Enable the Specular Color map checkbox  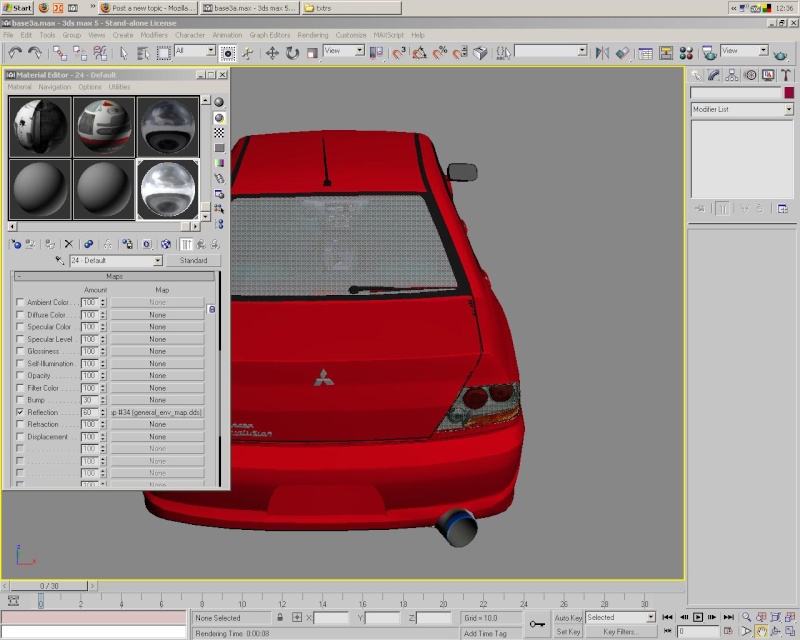[x=20, y=327]
